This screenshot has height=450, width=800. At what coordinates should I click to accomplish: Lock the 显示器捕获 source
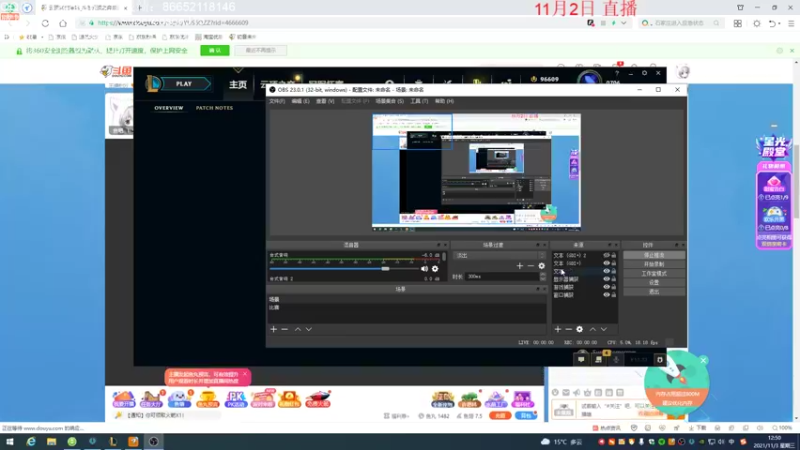pos(613,279)
